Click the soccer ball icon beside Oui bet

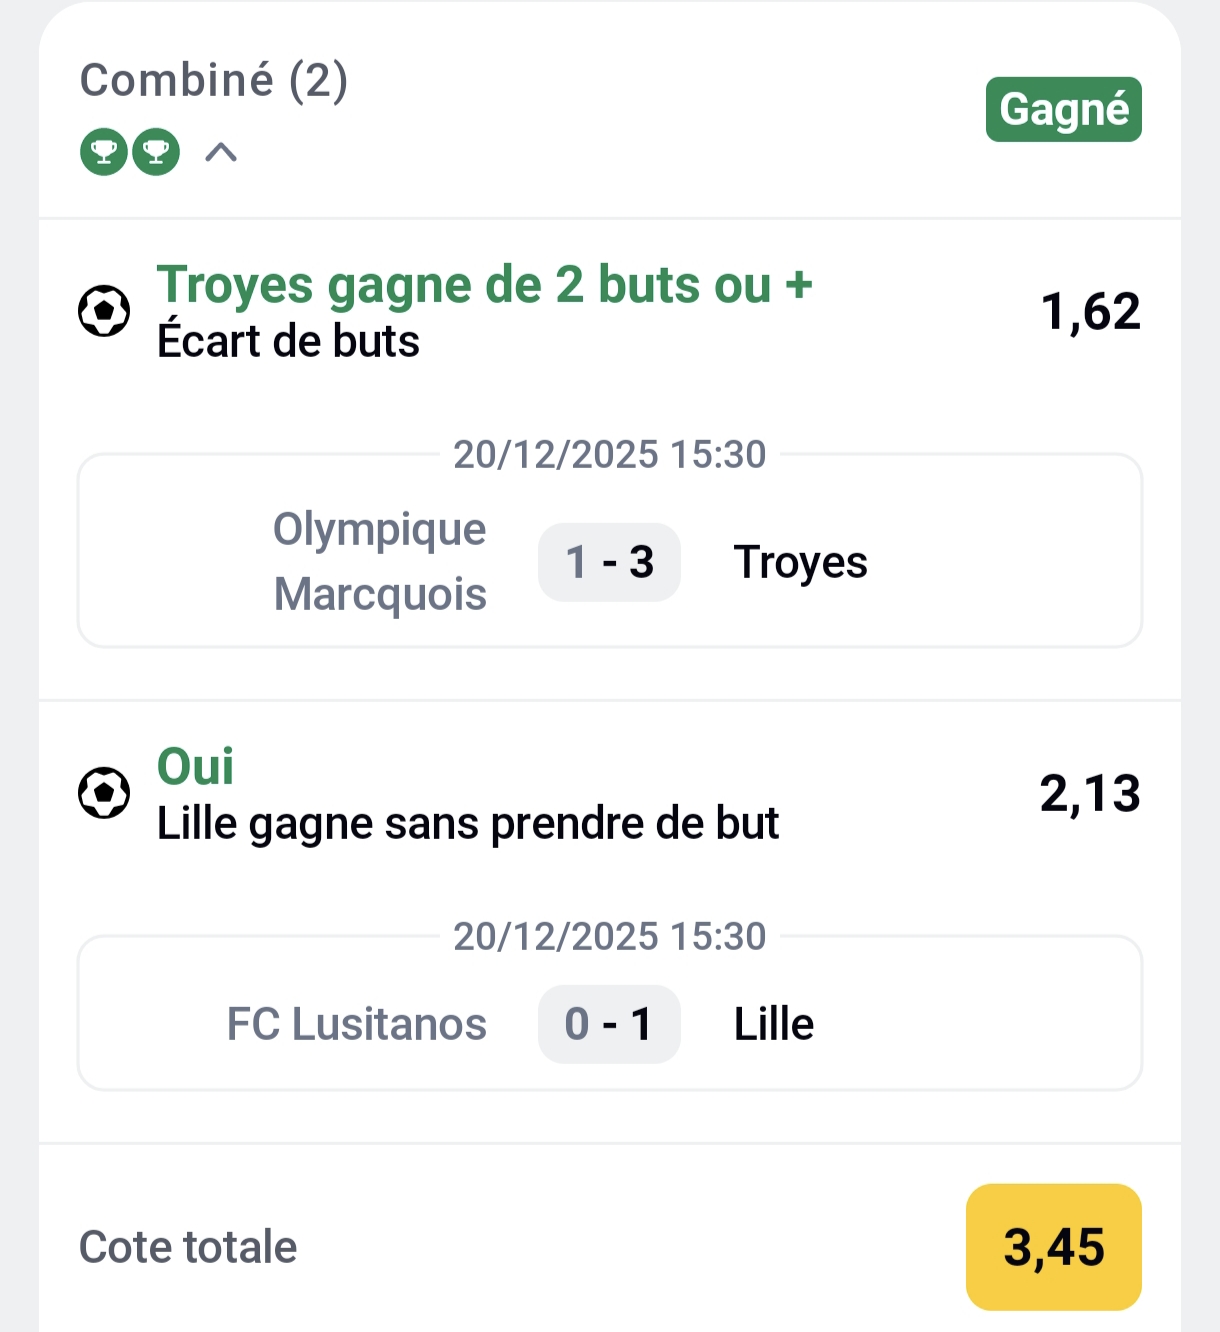[x=104, y=793]
